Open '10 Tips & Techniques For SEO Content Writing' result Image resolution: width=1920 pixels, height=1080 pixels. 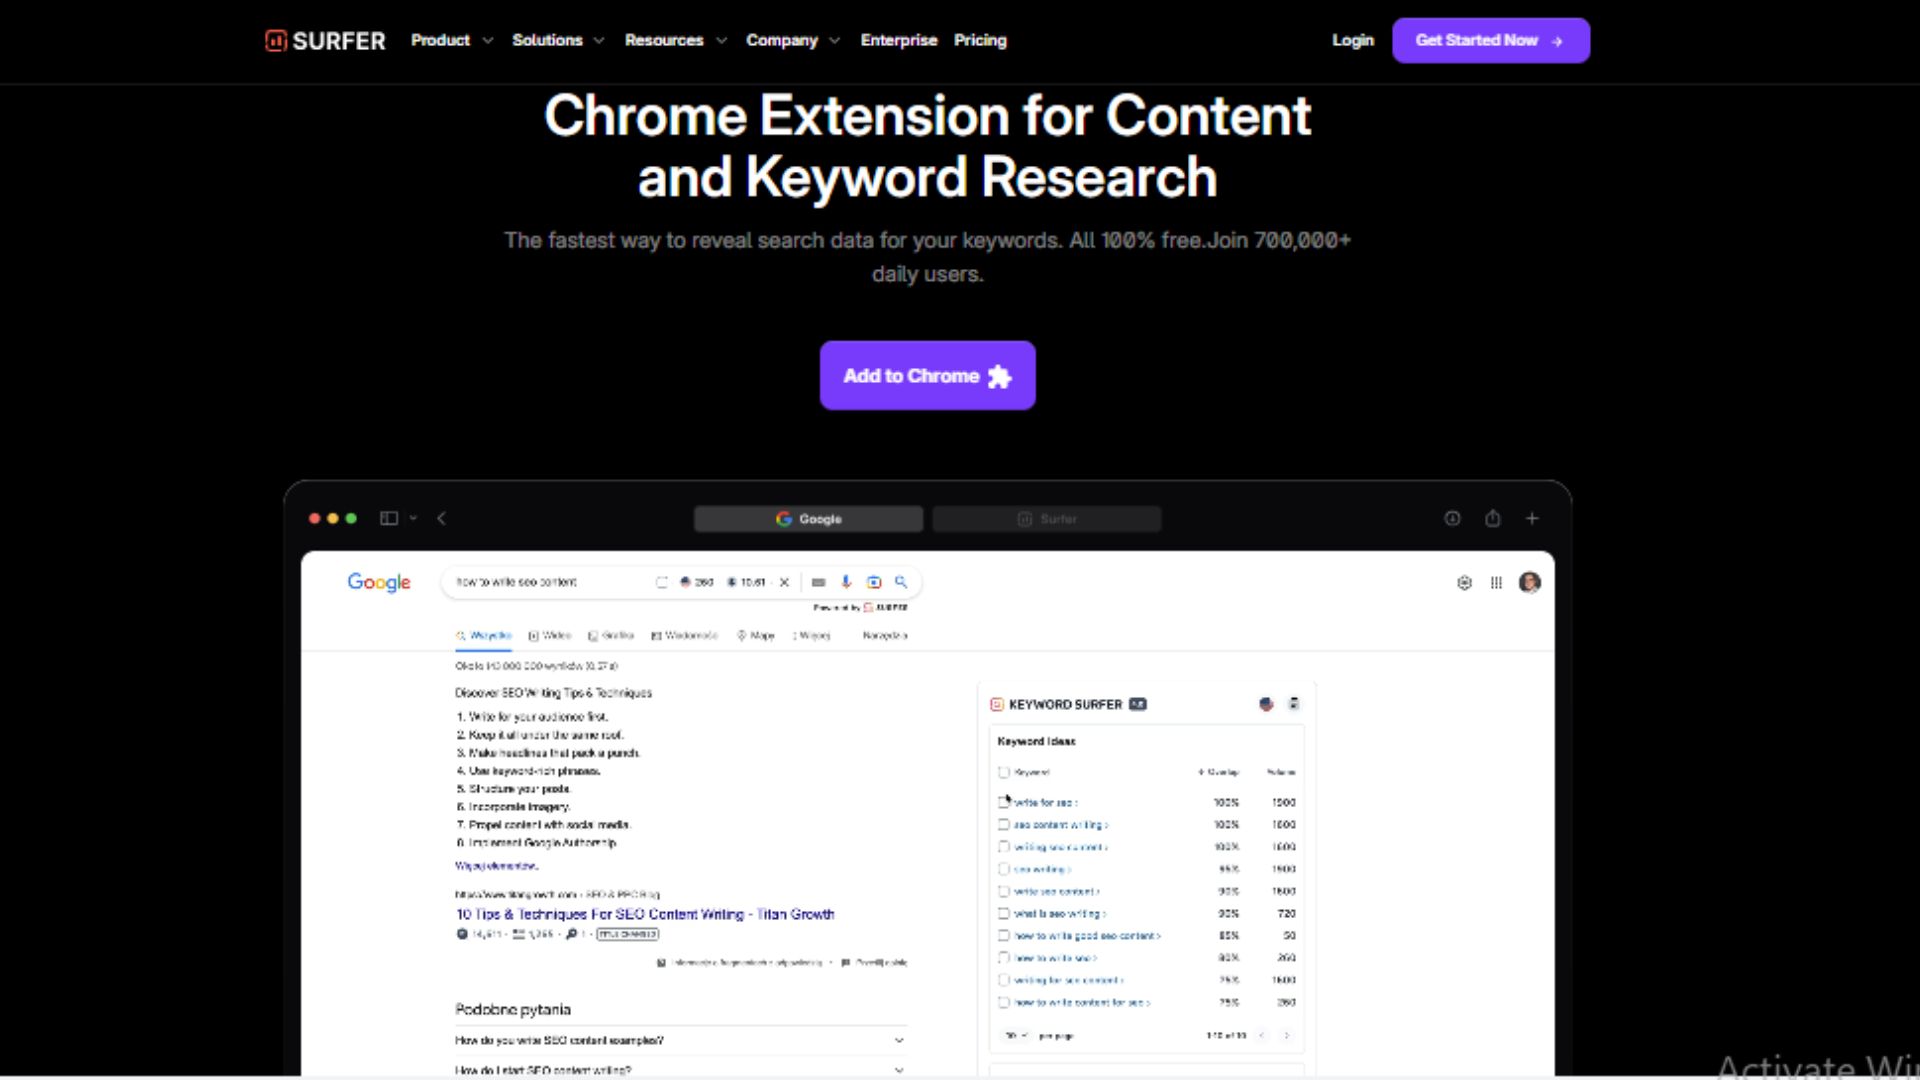[645, 914]
